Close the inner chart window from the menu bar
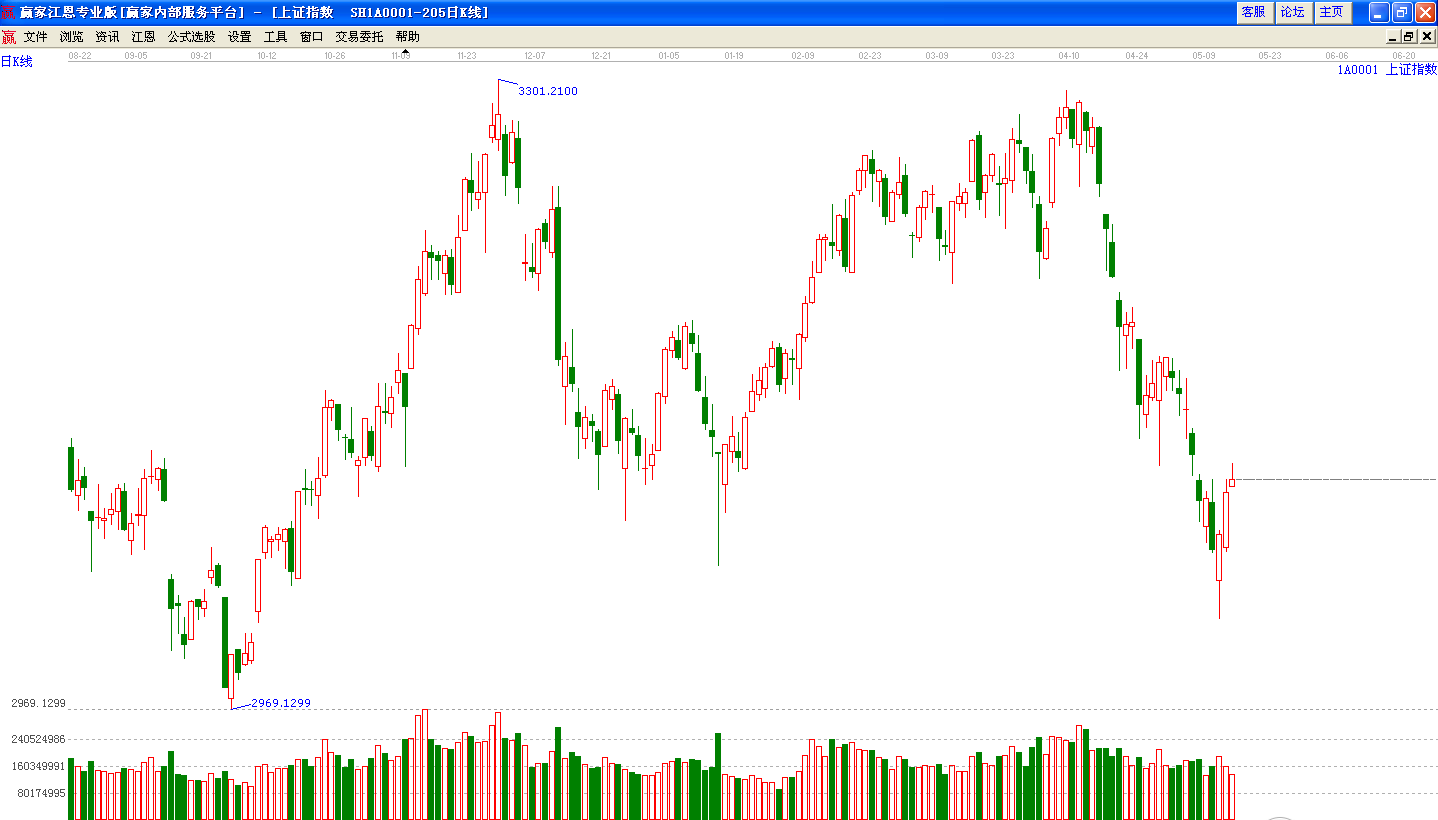 [1426, 37]
